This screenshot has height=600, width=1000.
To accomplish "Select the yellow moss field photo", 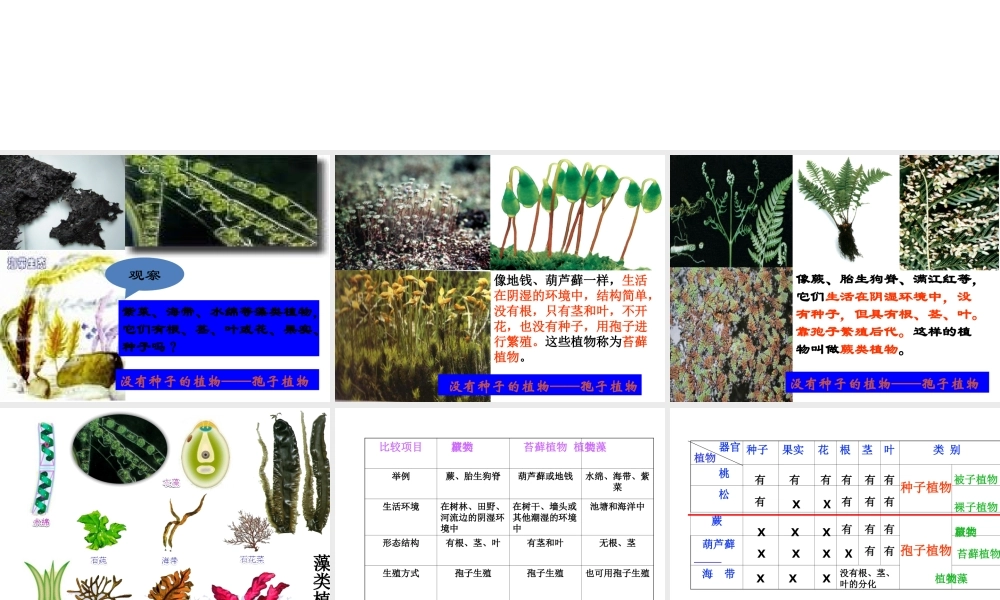I will pyautogui.click(x=413, y=335).
